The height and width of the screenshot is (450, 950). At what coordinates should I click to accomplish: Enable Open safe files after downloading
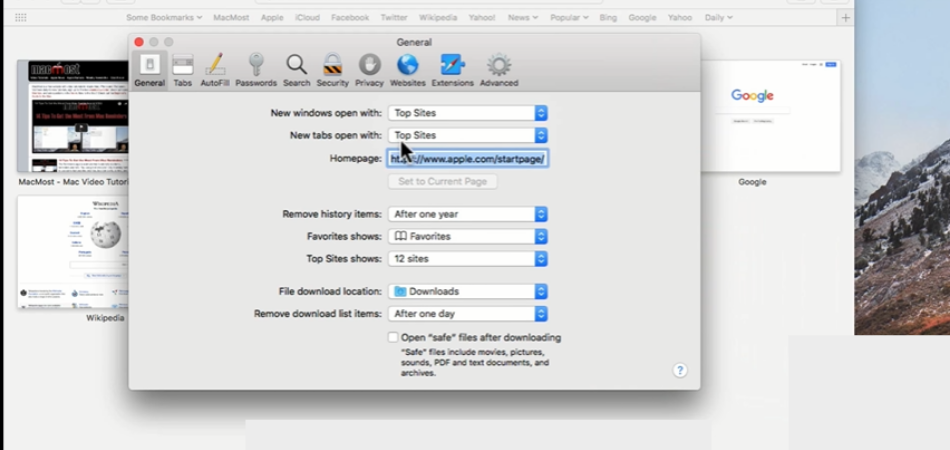click(393, 337)
